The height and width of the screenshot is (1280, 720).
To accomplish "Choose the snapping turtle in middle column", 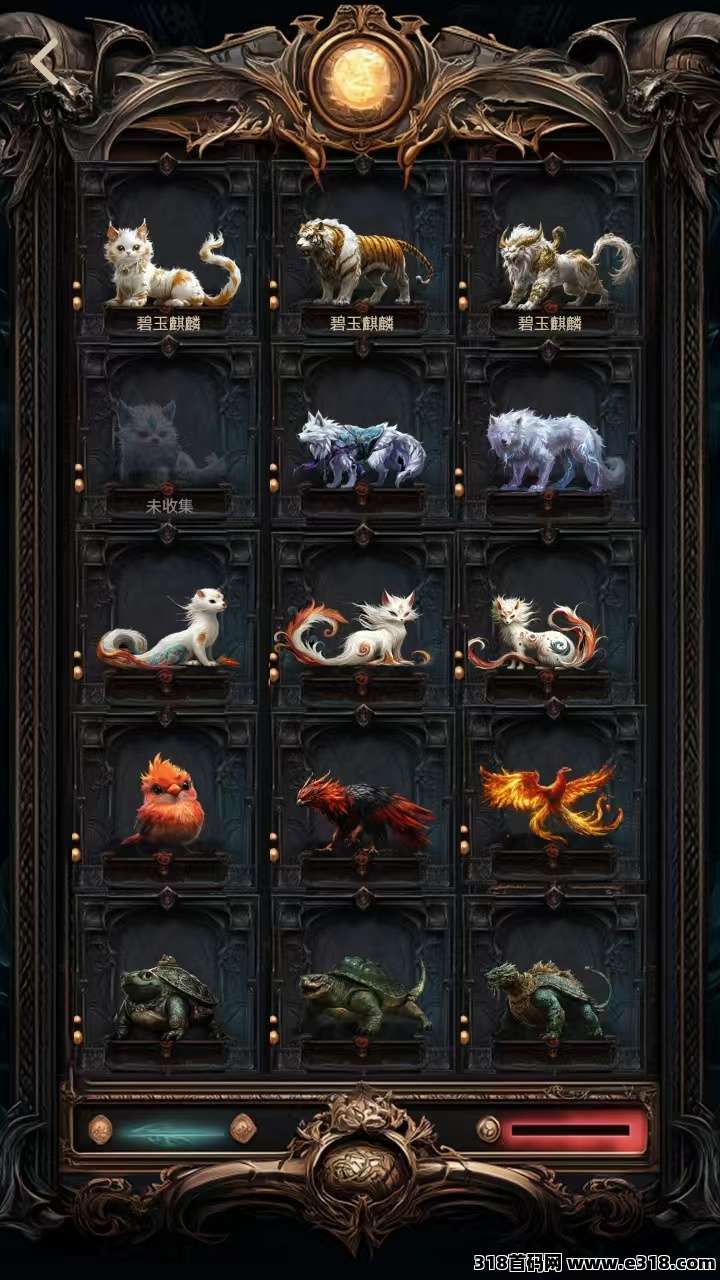I will (x=363, y=983).
